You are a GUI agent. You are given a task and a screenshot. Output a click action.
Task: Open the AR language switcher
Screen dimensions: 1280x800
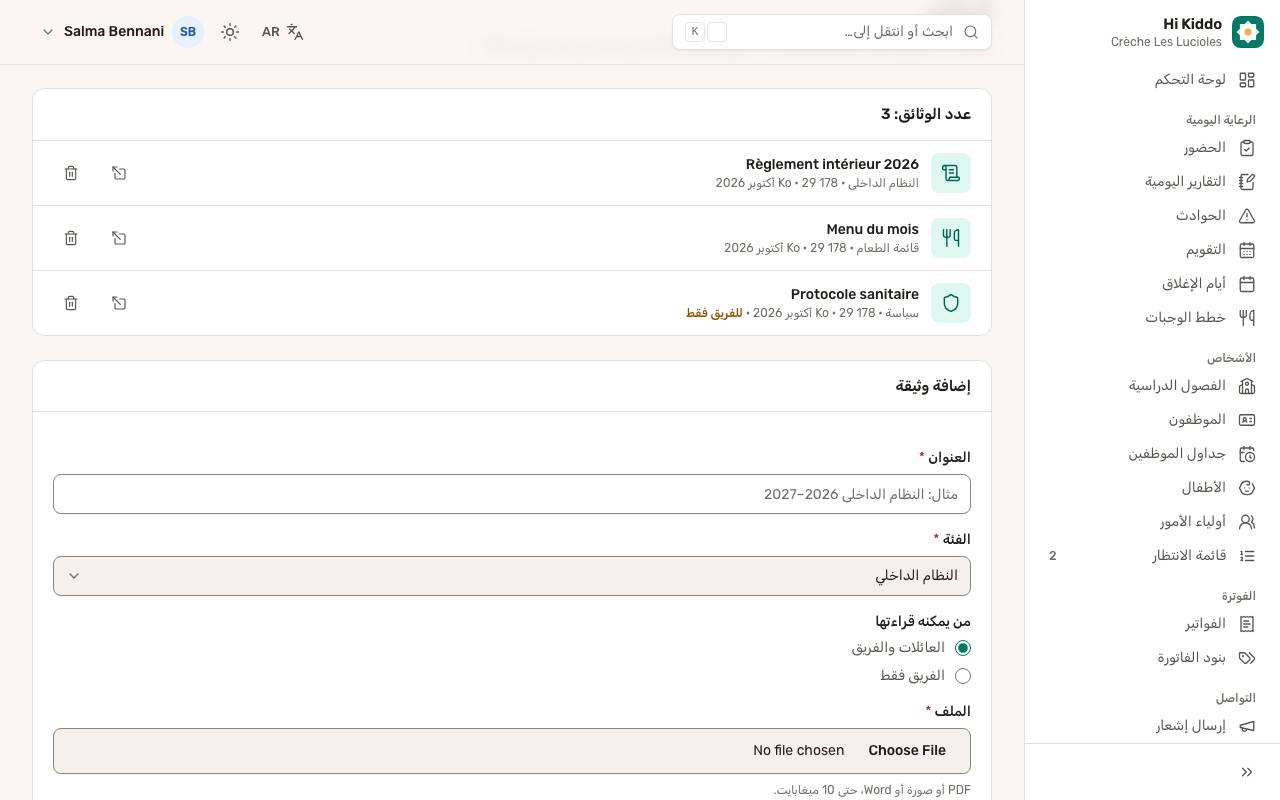pos(282,32)
